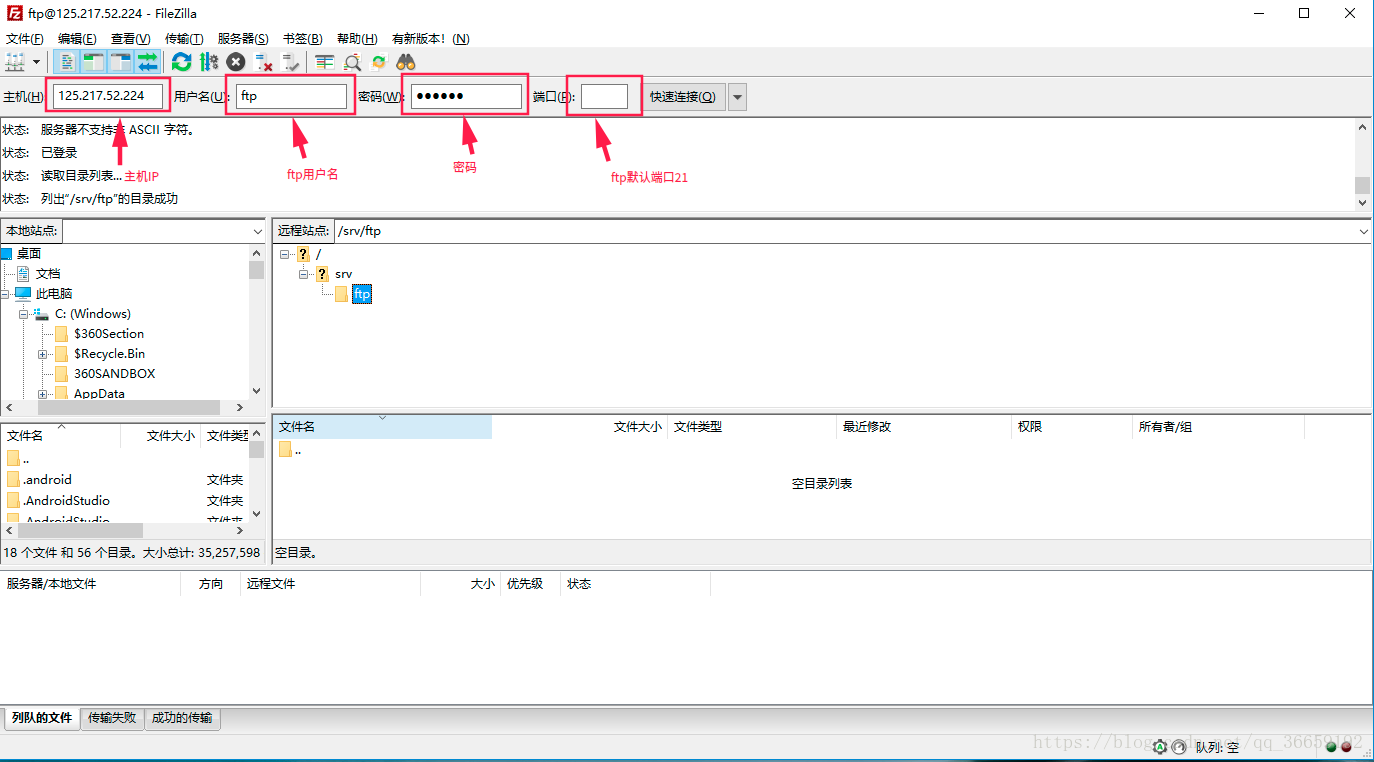Click 快速连接(Q) button
Screen dimensions: 1374x762
pyautogui.click(x=683, y=97)
